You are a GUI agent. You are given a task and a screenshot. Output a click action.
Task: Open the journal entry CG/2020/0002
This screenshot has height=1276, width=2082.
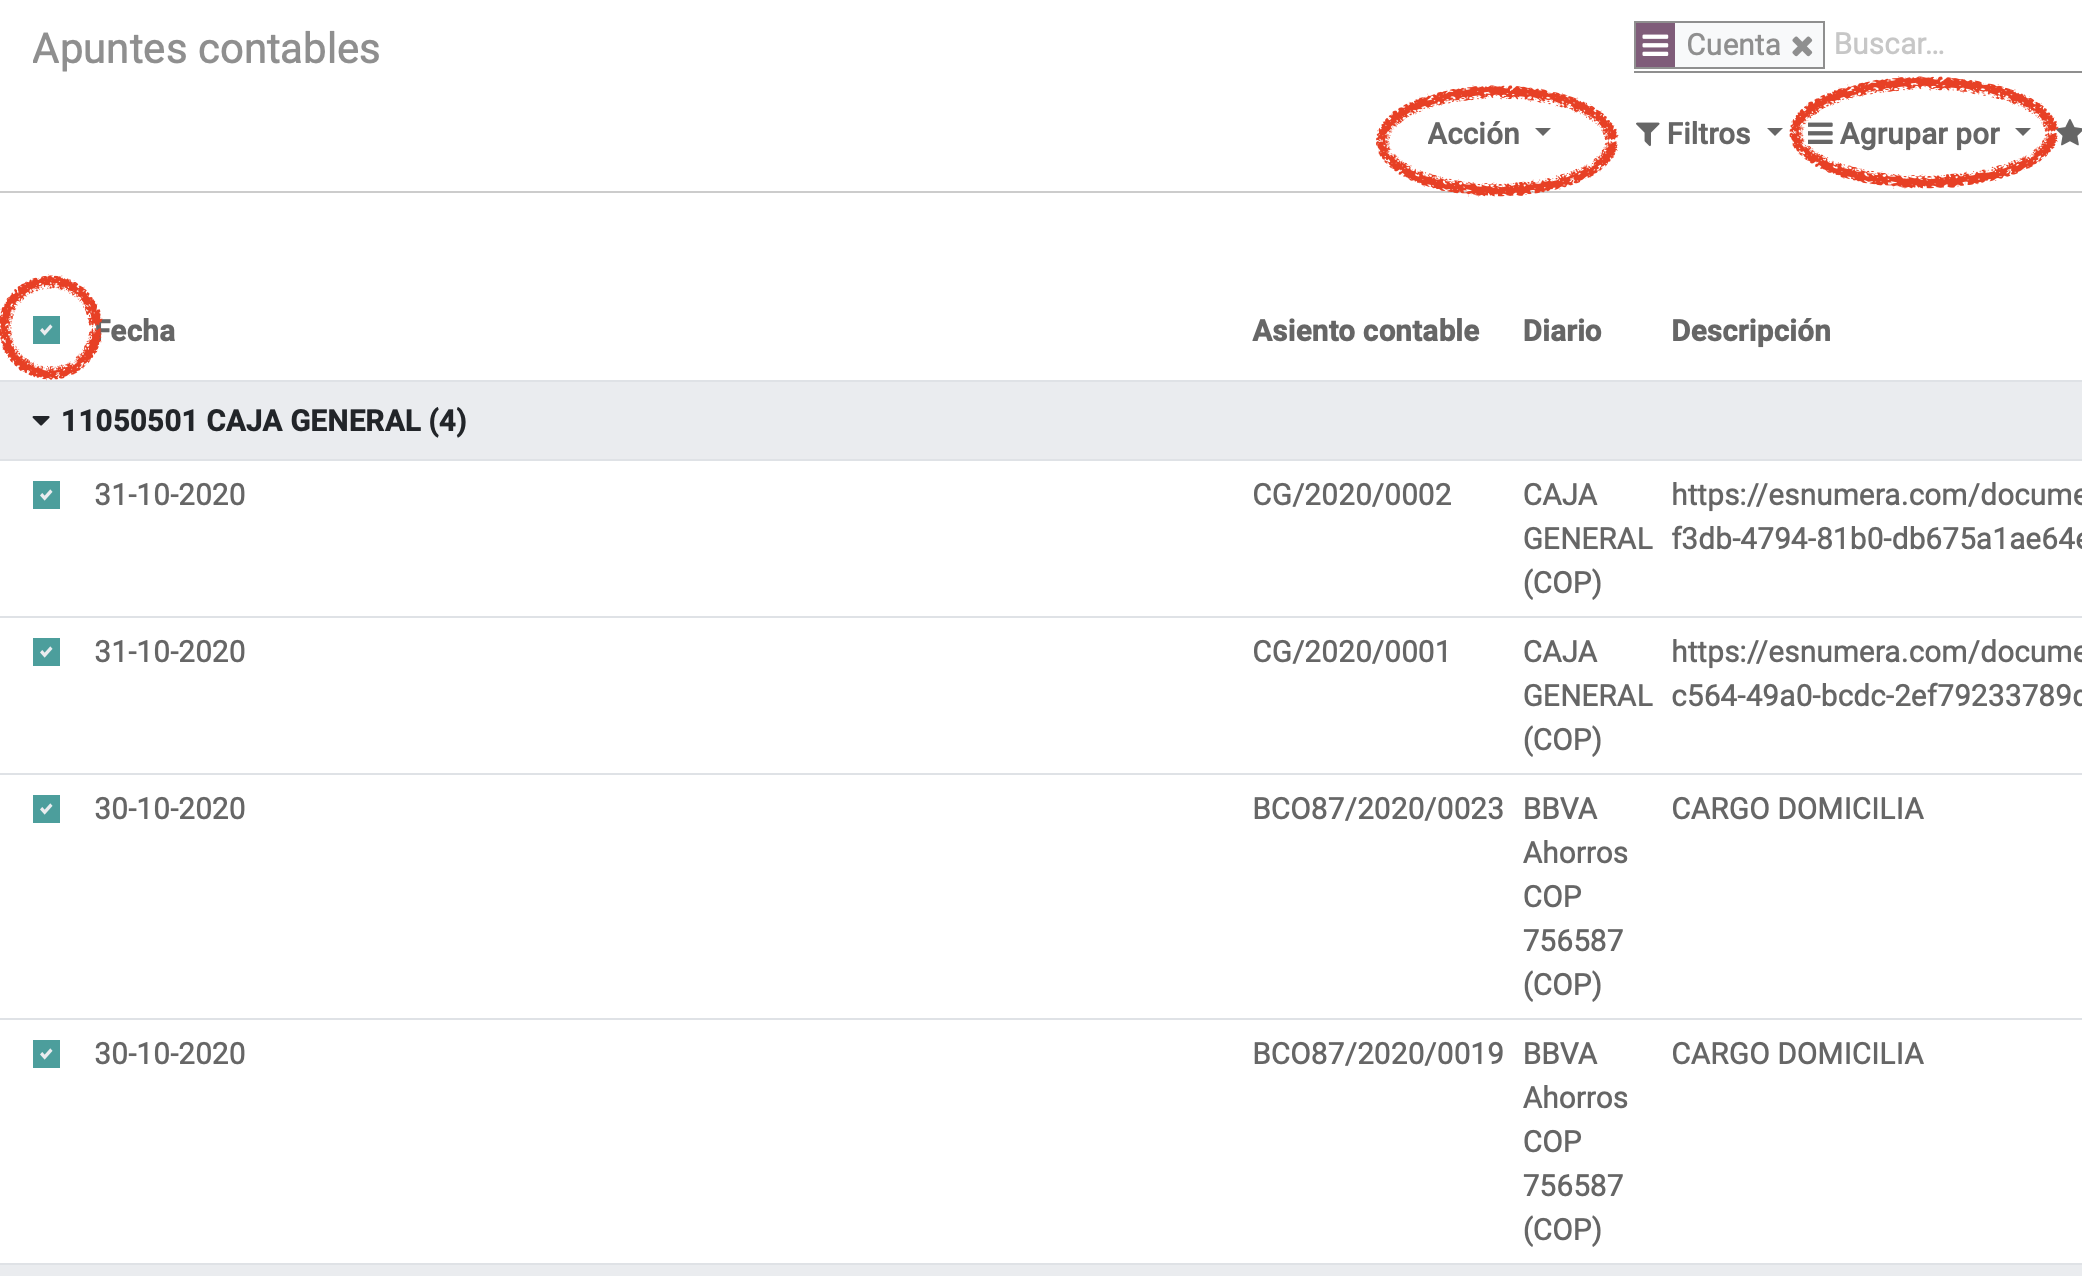pyautogui.click(x=1352, y=495)
